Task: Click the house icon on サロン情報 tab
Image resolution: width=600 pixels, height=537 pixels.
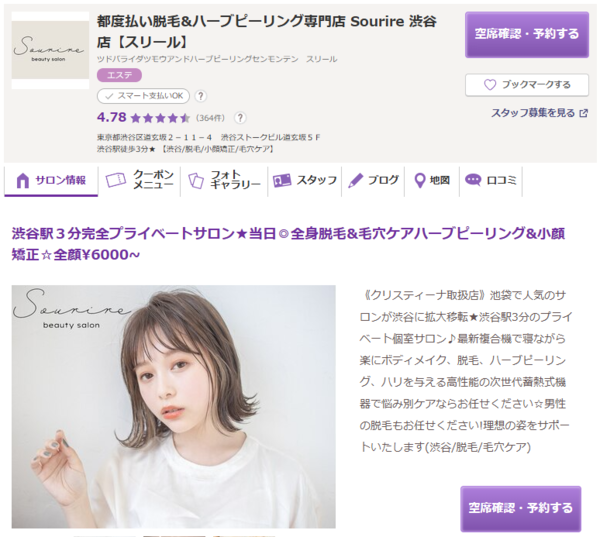Action: coord(23,180)
